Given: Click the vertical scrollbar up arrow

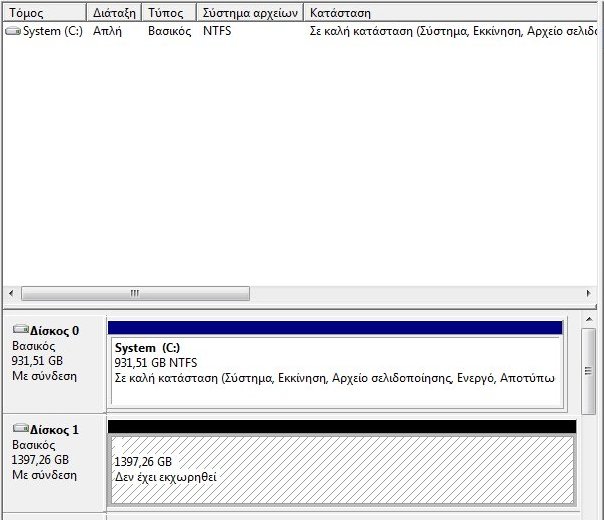Looking at the screenshot, I should click(x=589, y=319).
